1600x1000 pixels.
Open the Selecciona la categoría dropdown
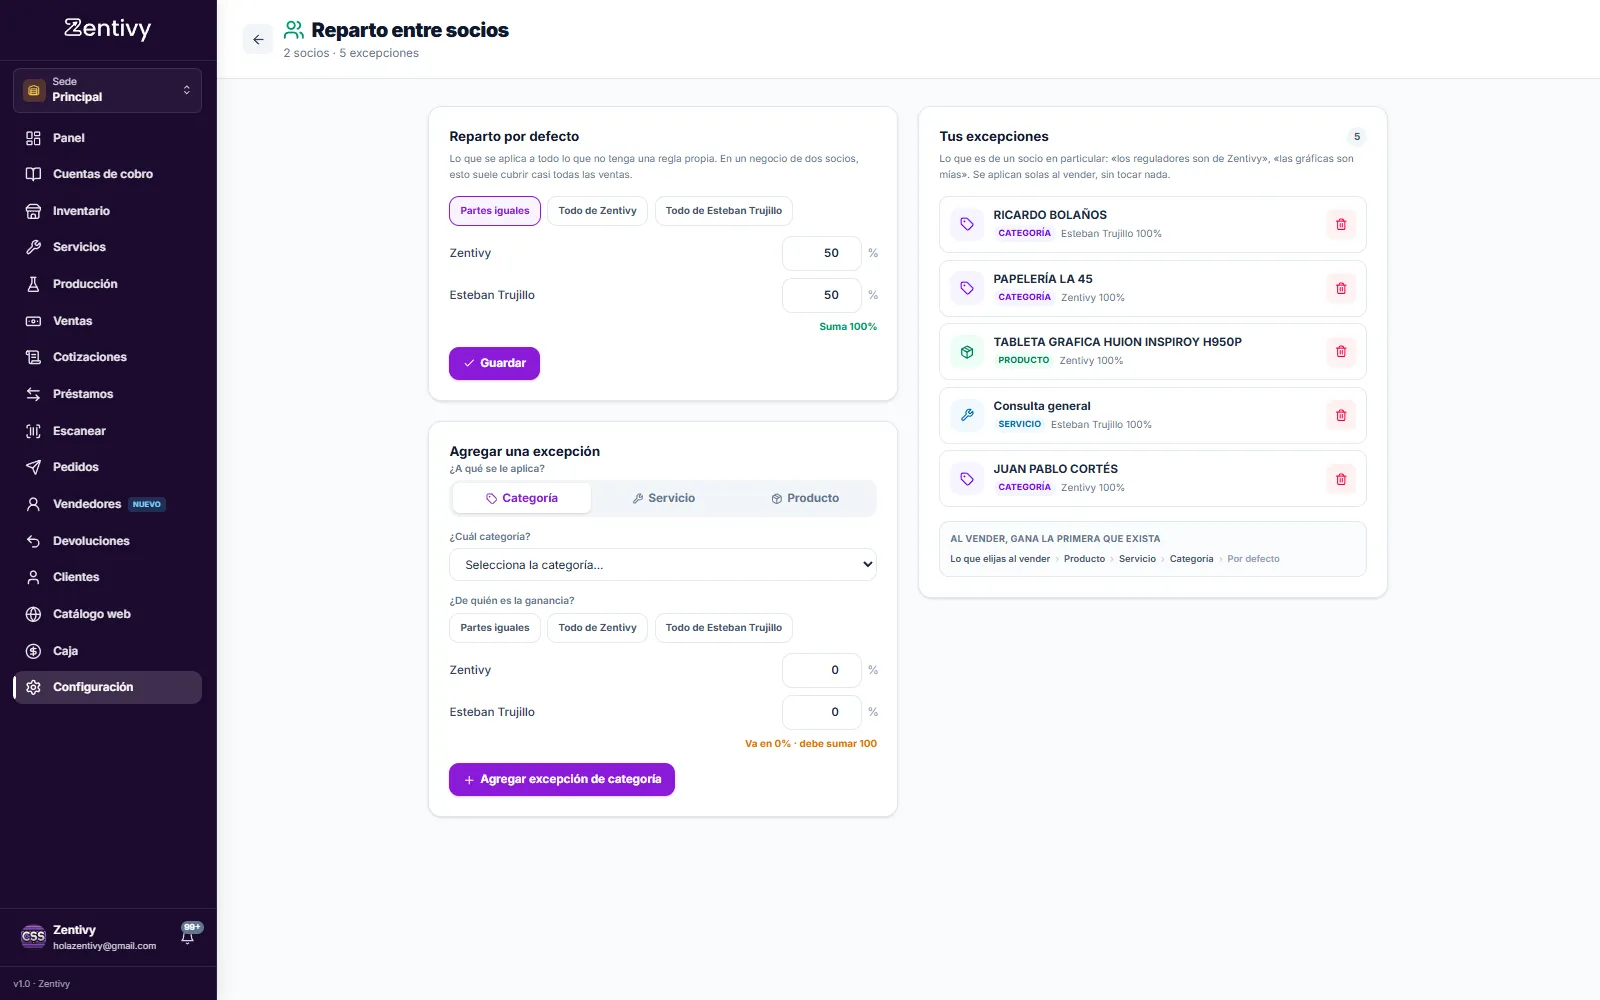[663, 565]
